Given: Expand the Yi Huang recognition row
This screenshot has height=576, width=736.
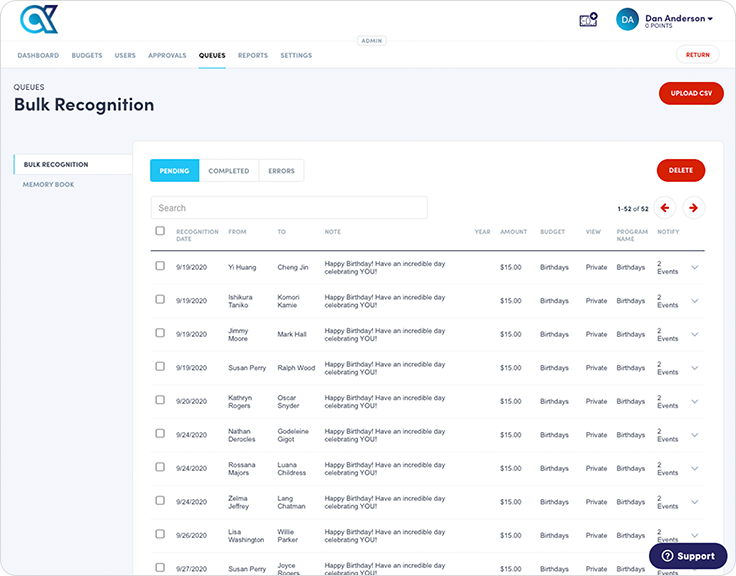Looking at the screenshot, I should [x=695, y=267].
